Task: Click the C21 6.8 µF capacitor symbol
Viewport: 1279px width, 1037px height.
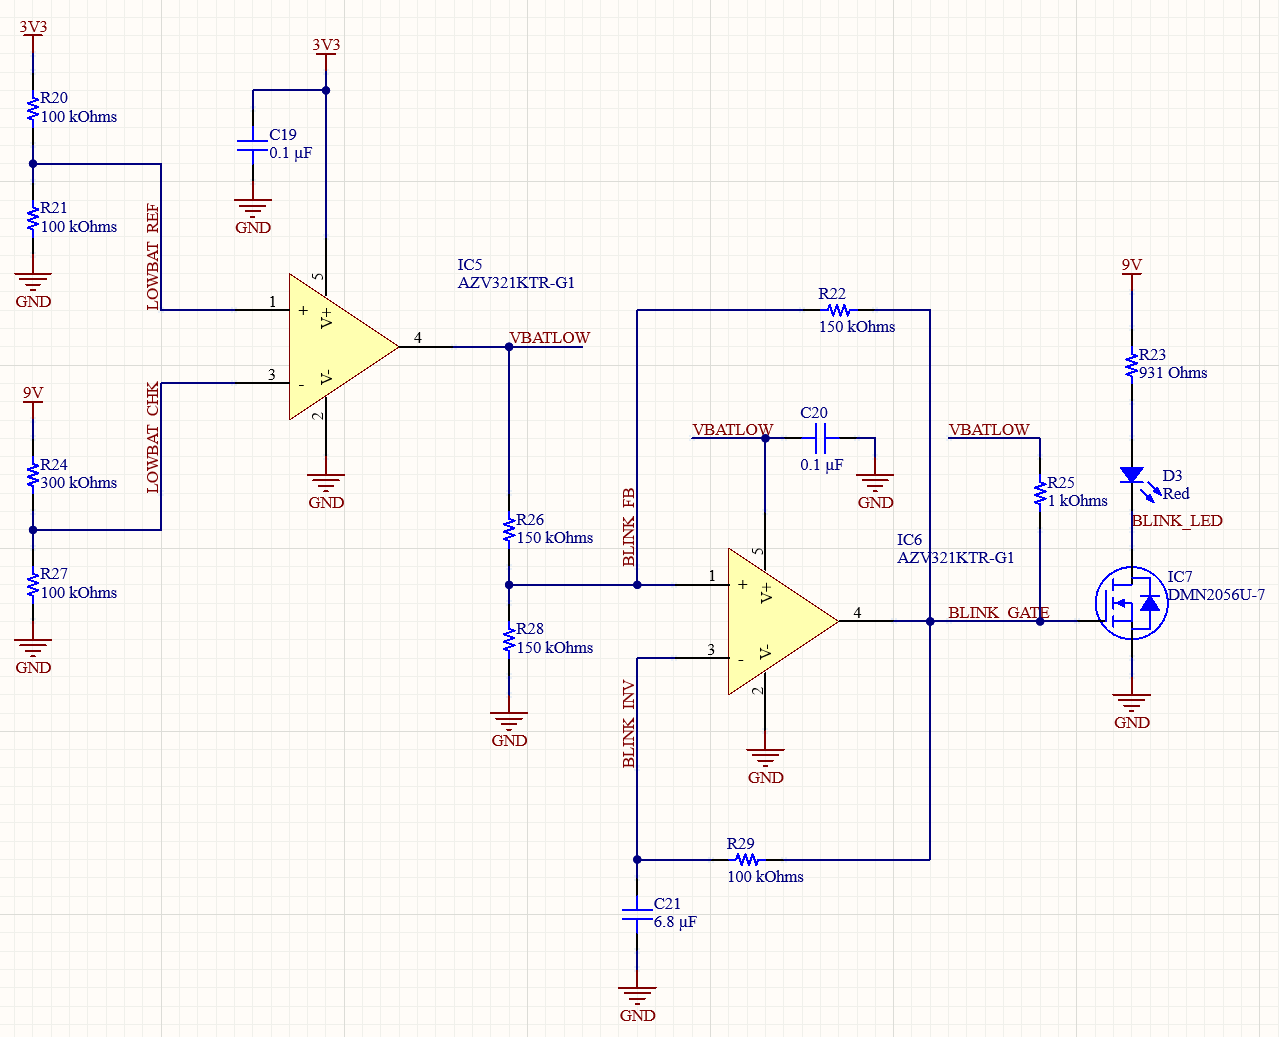Action: [x=637, y=912]
